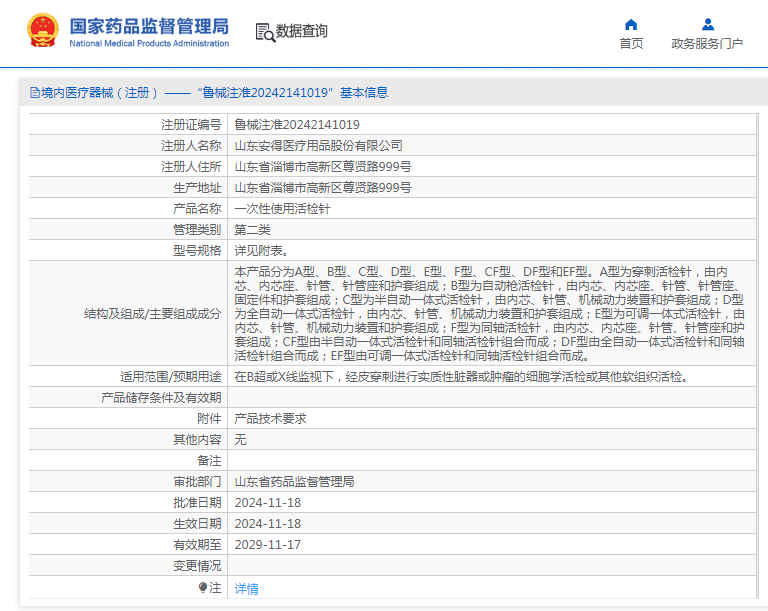The height and width of the screenshot is (611, 768).
Task: Click the 型号规格 value 详见附表
Action: click(x=261, y=251)
